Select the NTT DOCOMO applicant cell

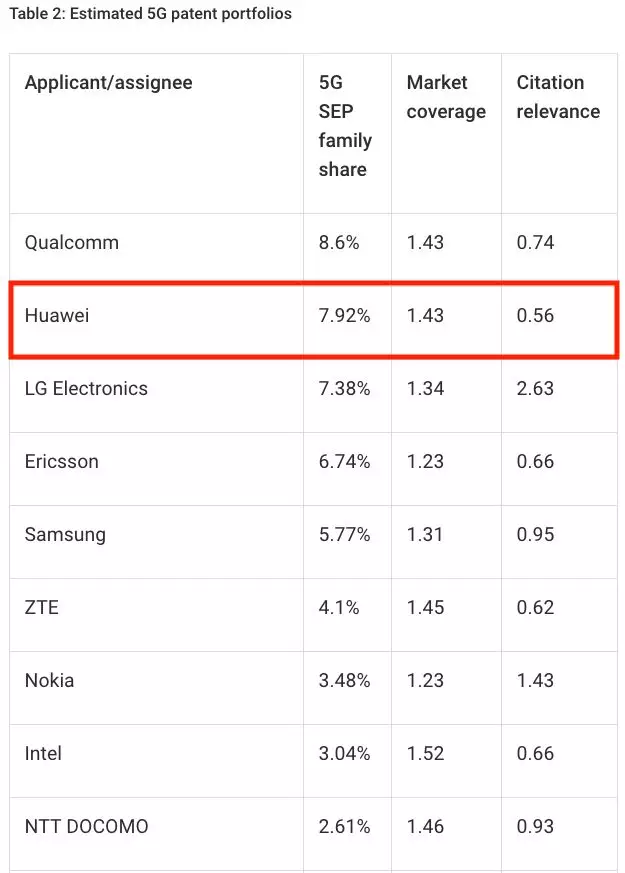(86, 827)
